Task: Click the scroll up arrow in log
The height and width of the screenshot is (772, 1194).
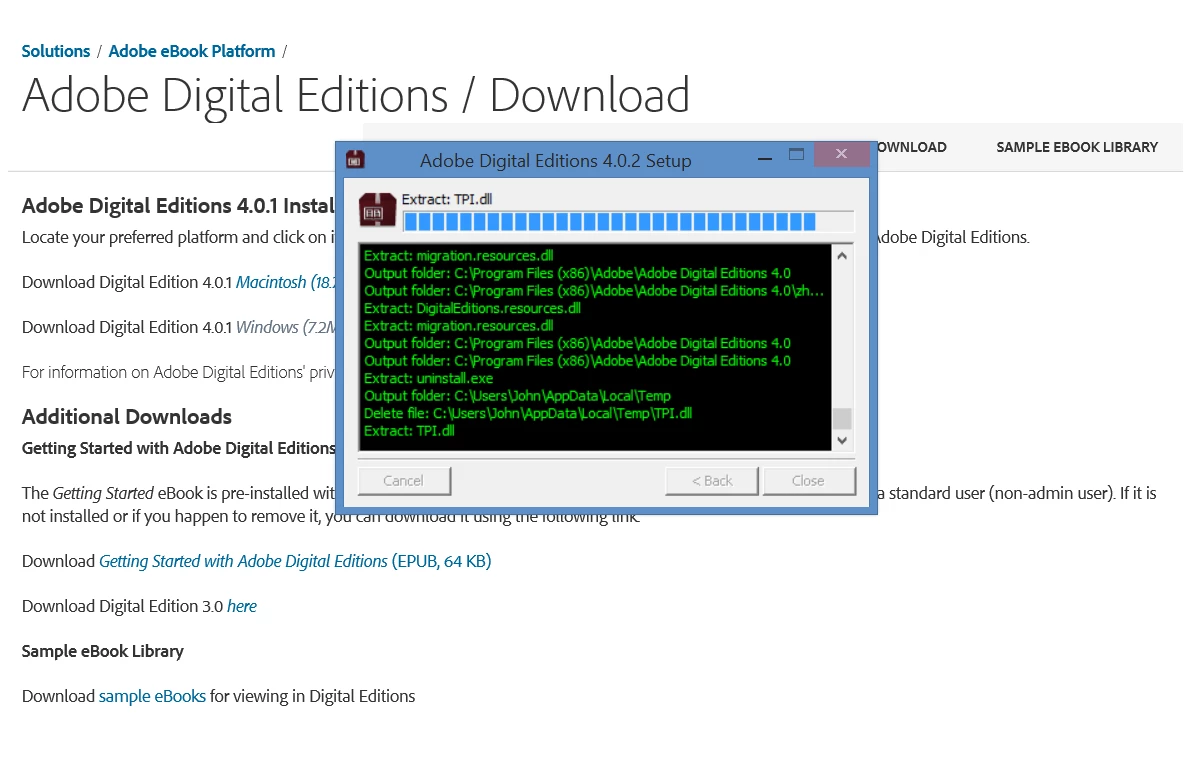Action: [842, 256]
